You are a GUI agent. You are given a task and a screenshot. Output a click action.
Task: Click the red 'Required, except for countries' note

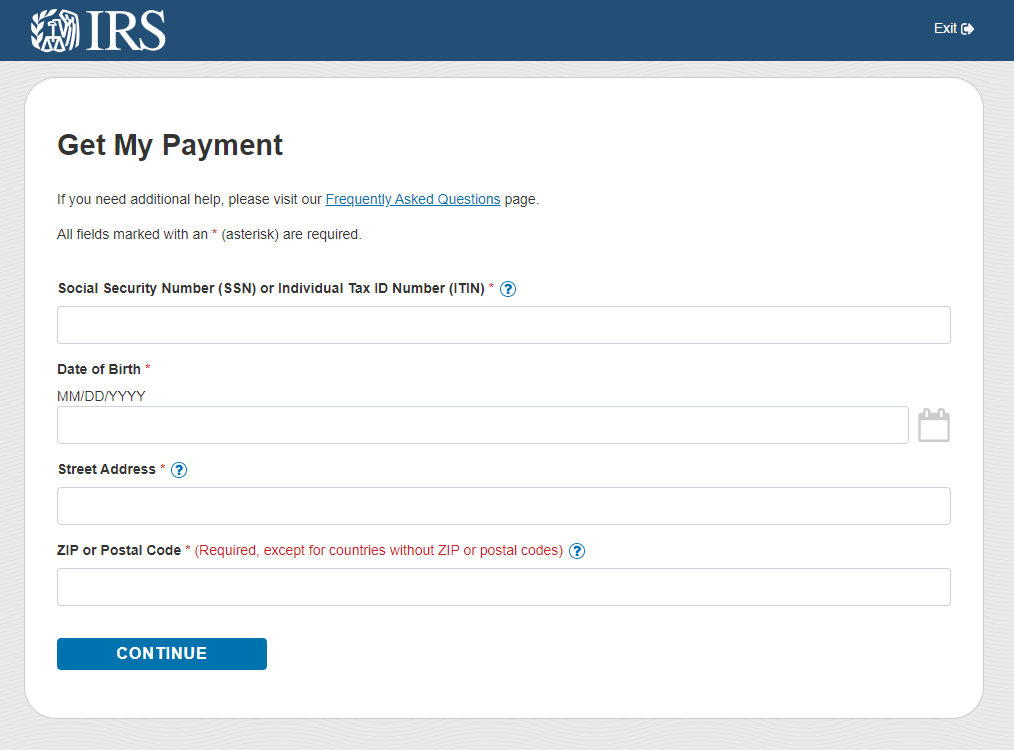click(x=379, y=550)
